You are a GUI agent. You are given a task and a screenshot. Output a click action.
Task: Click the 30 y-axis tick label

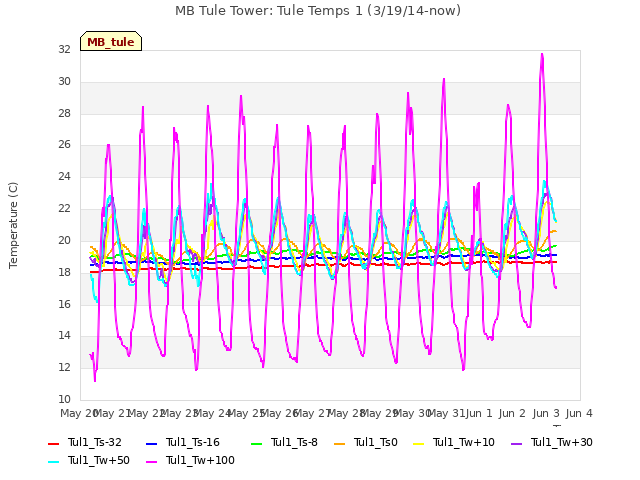(x=64, y=81)
